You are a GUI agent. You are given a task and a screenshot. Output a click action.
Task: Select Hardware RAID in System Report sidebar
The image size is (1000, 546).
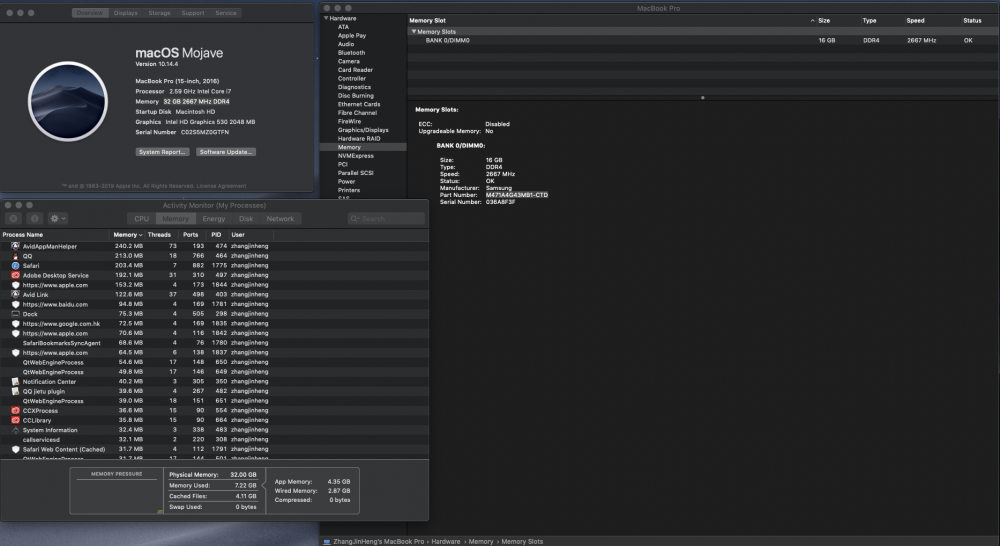click(363, 138)
